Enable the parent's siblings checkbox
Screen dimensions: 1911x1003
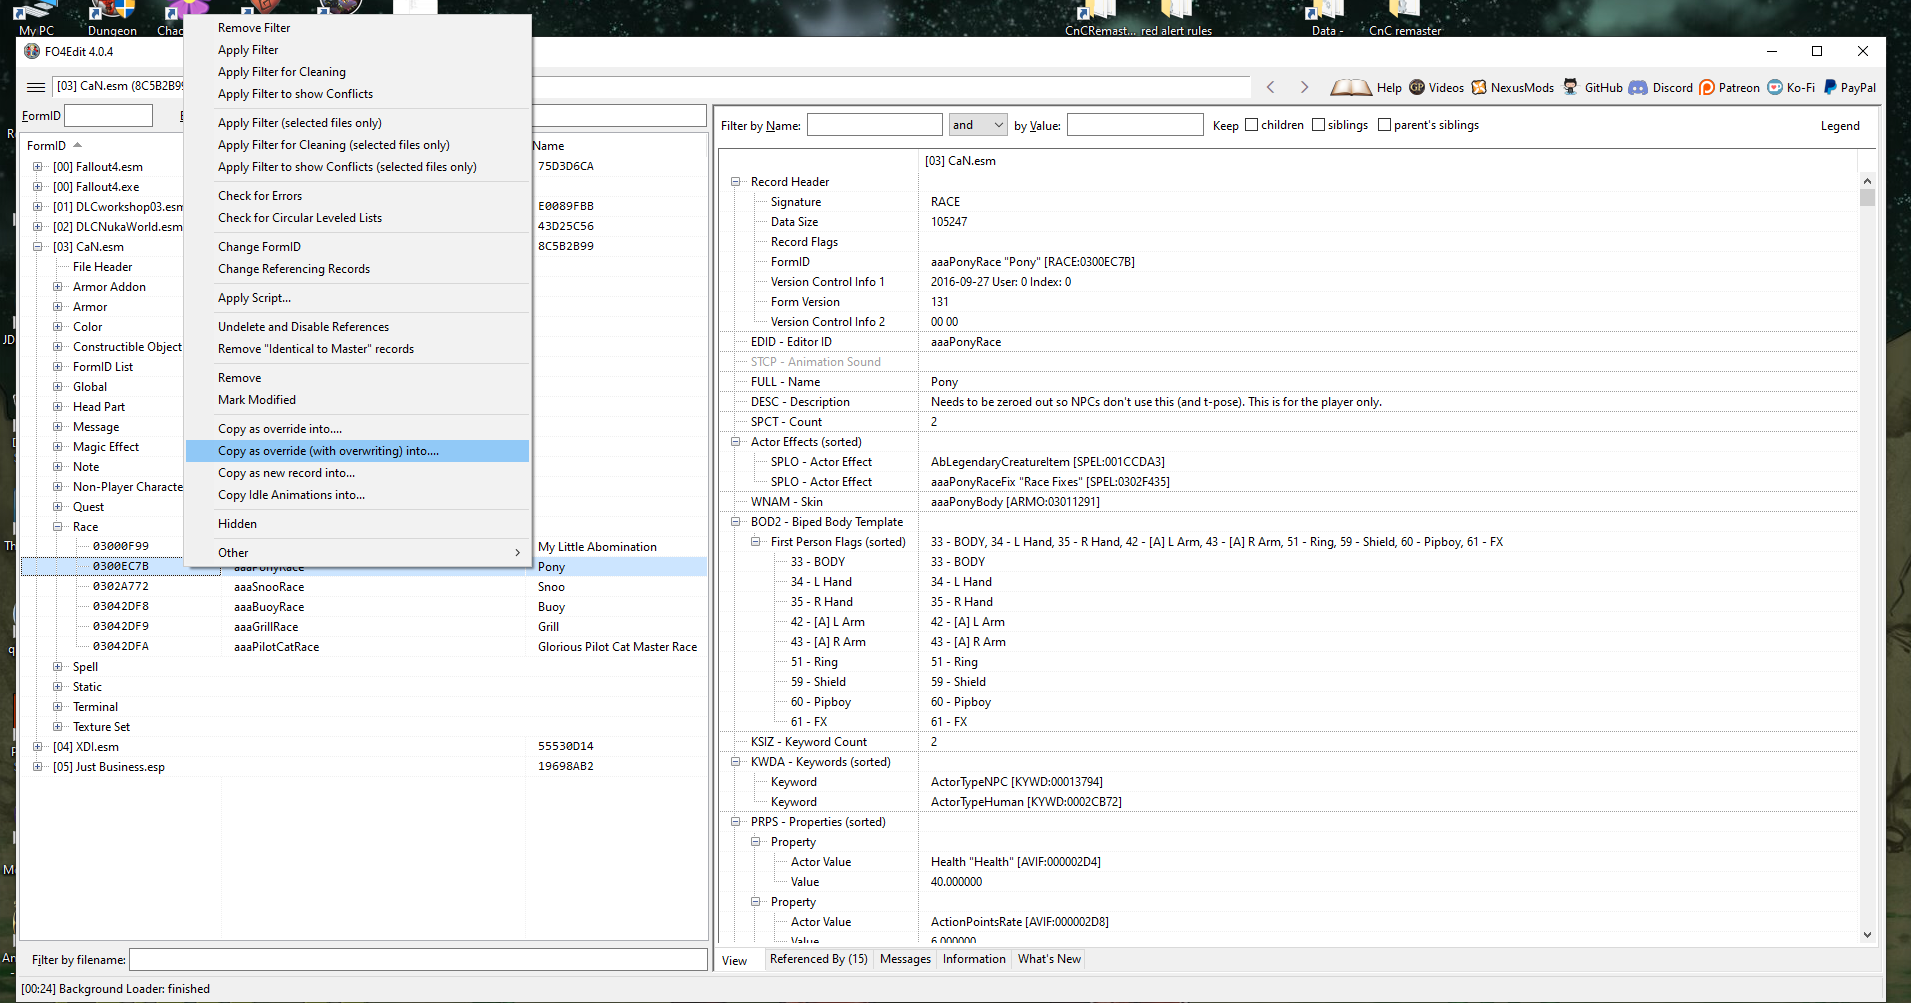1384,125
